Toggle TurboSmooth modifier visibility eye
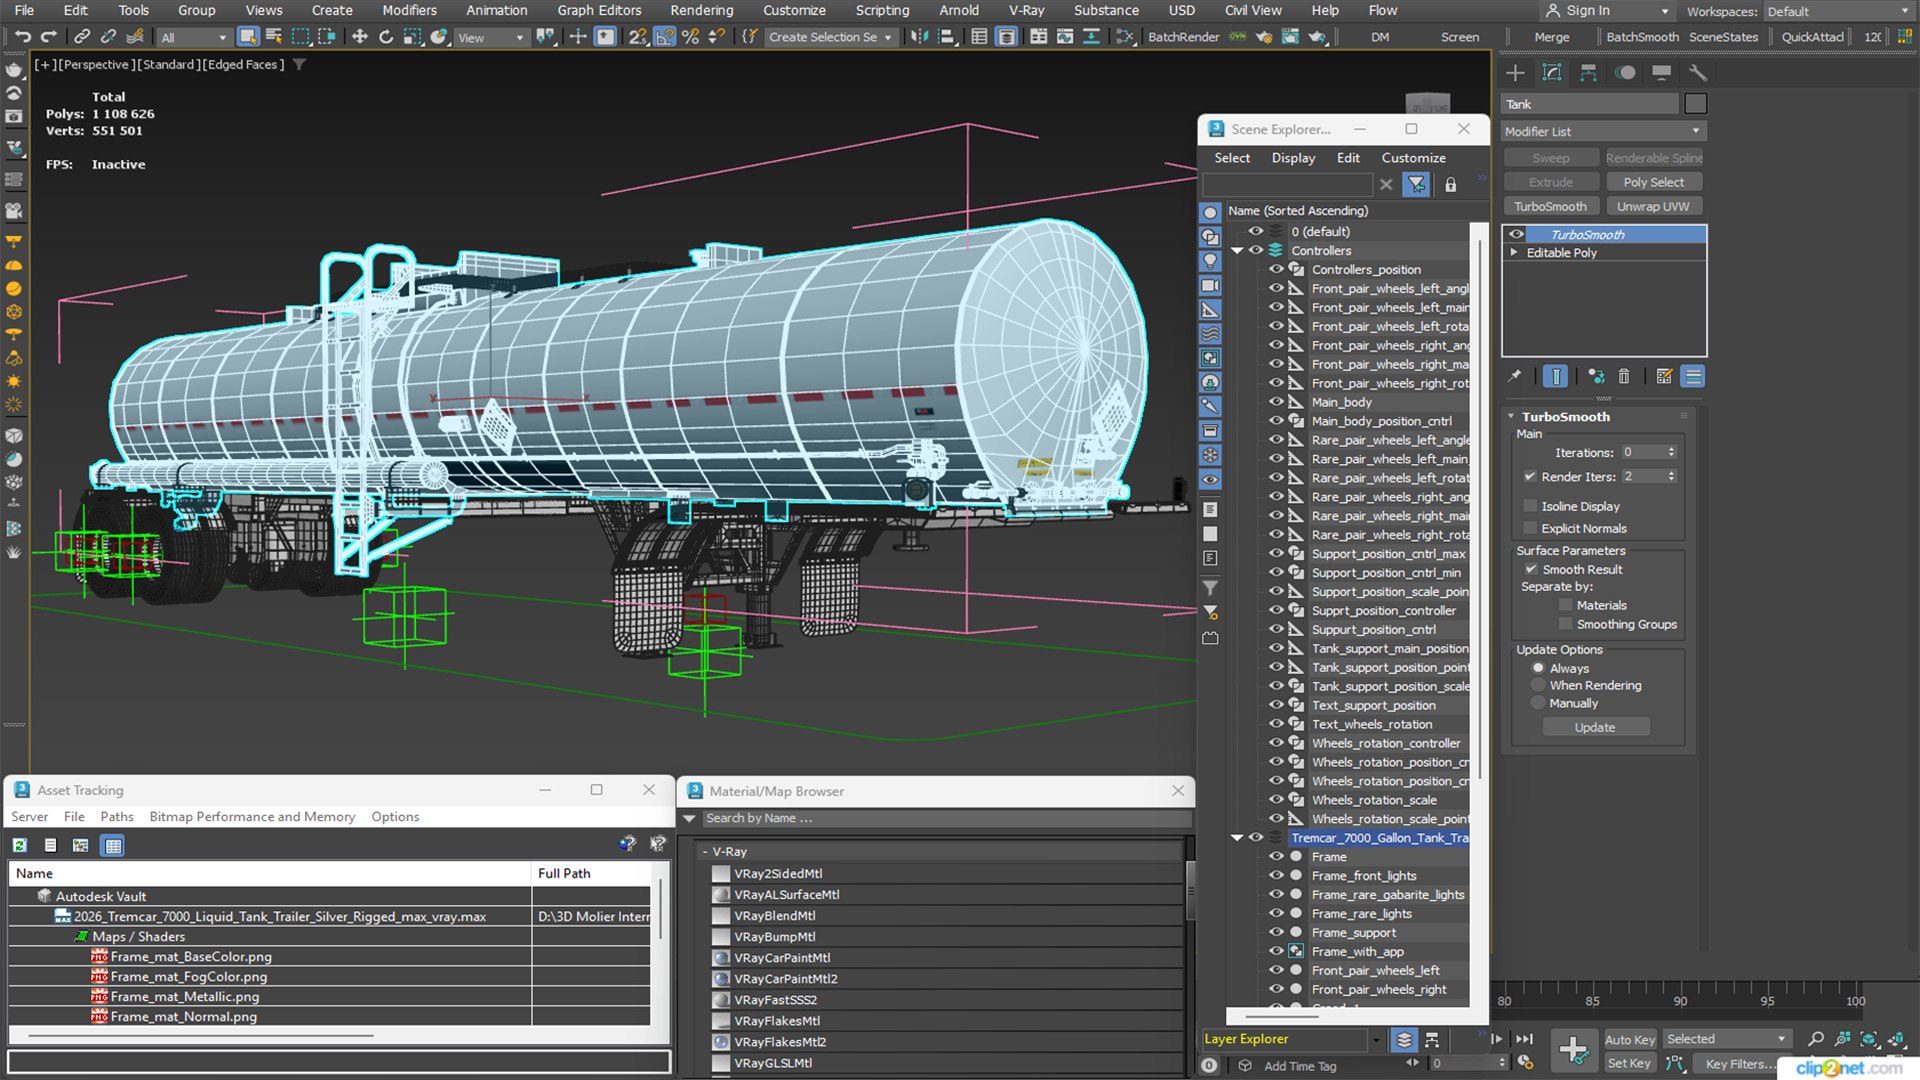1920x1080 pixels. click(1517, 235)
